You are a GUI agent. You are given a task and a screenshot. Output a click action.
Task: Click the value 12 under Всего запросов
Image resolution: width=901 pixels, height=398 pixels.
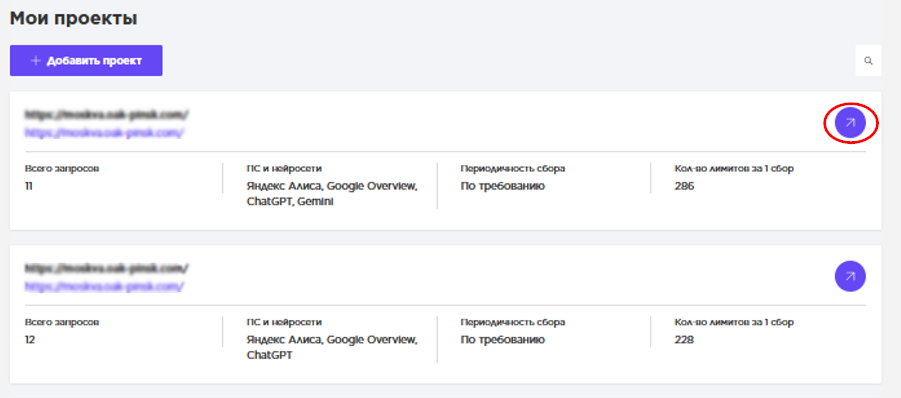[30, 339]
